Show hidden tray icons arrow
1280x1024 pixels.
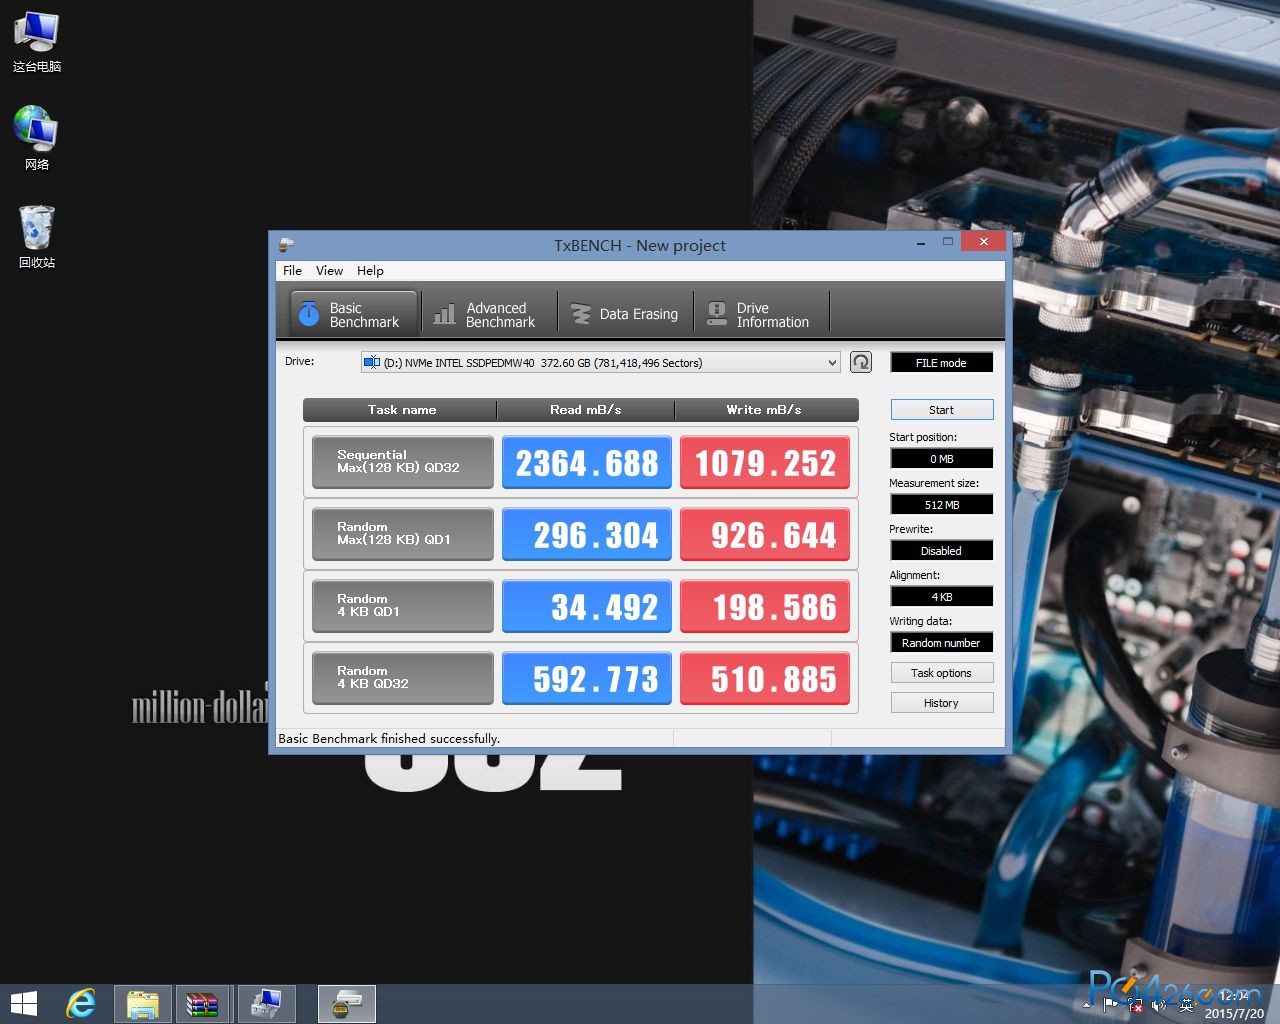point(1087,1005)
